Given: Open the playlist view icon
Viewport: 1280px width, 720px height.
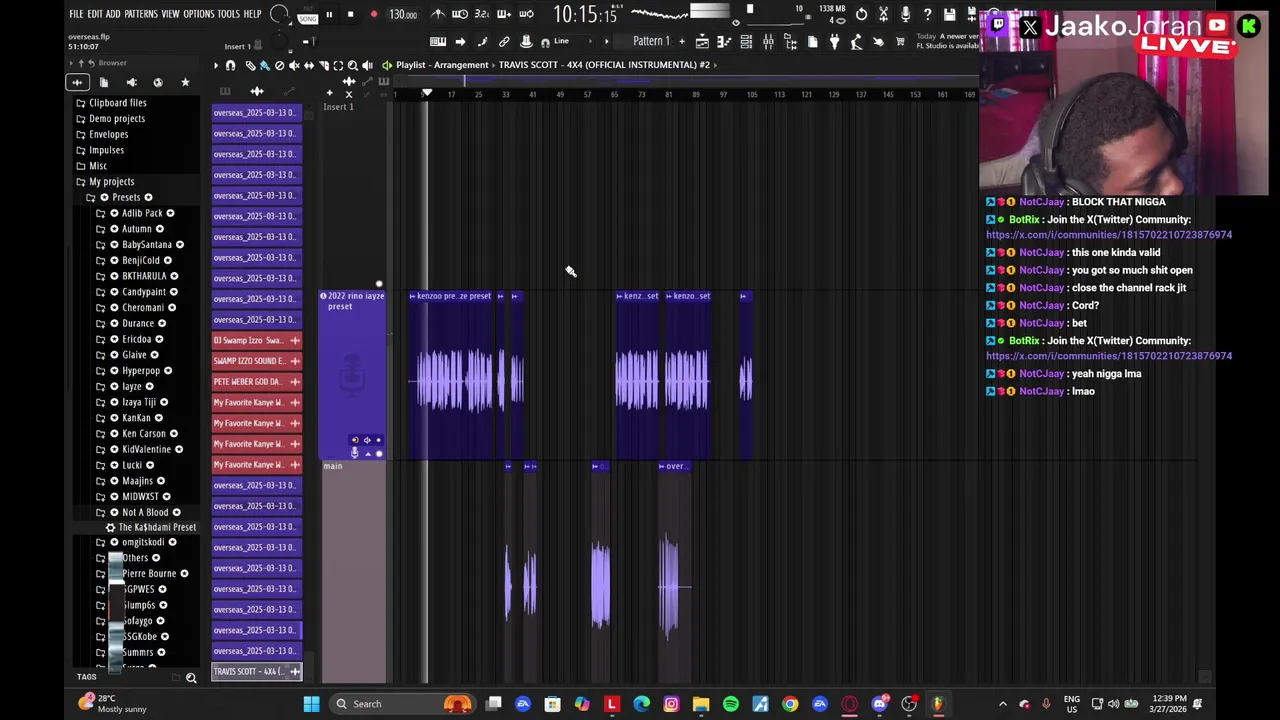Looking at the screenshot, I should click(702, 41).
